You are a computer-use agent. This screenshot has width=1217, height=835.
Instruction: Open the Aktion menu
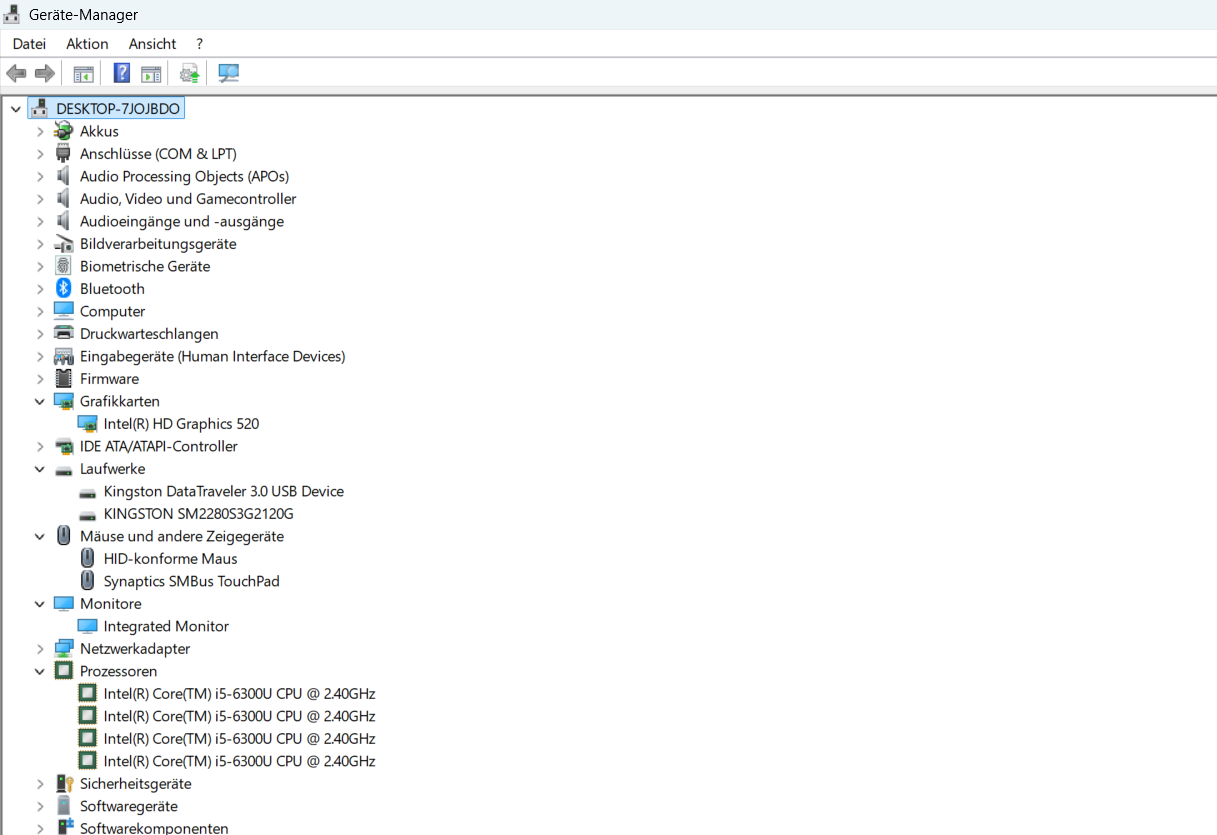[x=87, y=44]
